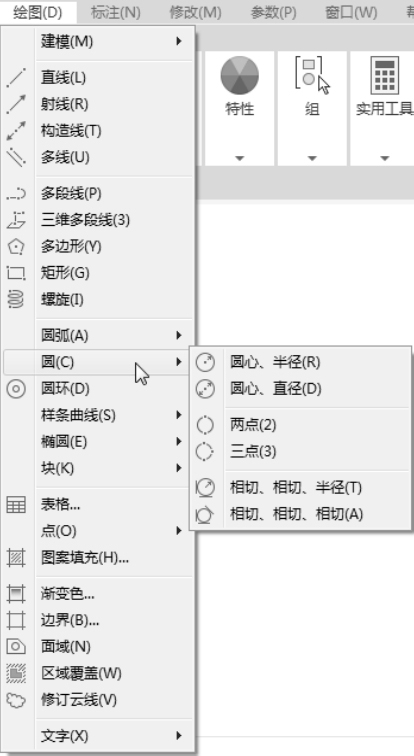Screen dimensions: 414x756
Task: Open the 特性 panel dropdown arrow
Action: point(240,158)
